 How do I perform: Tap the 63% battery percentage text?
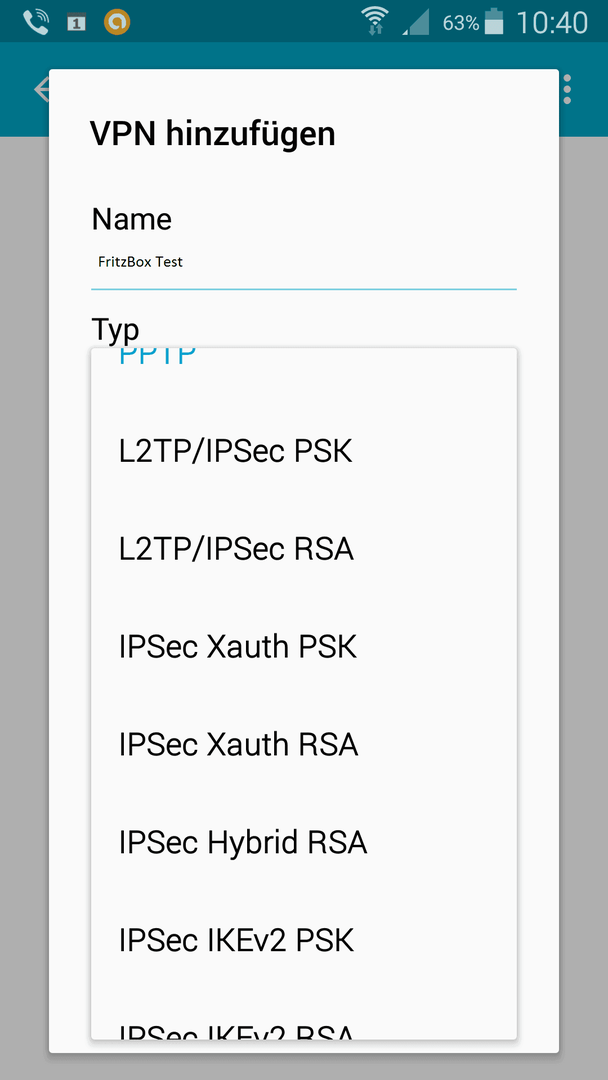(461, 23)
